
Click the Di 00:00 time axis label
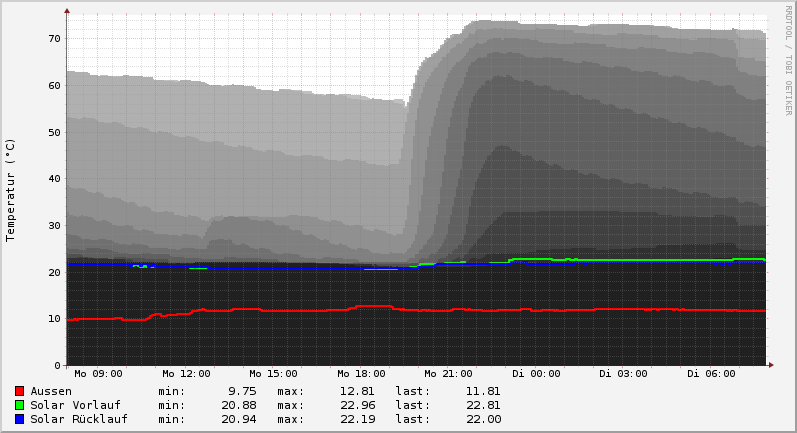[536, 374]
